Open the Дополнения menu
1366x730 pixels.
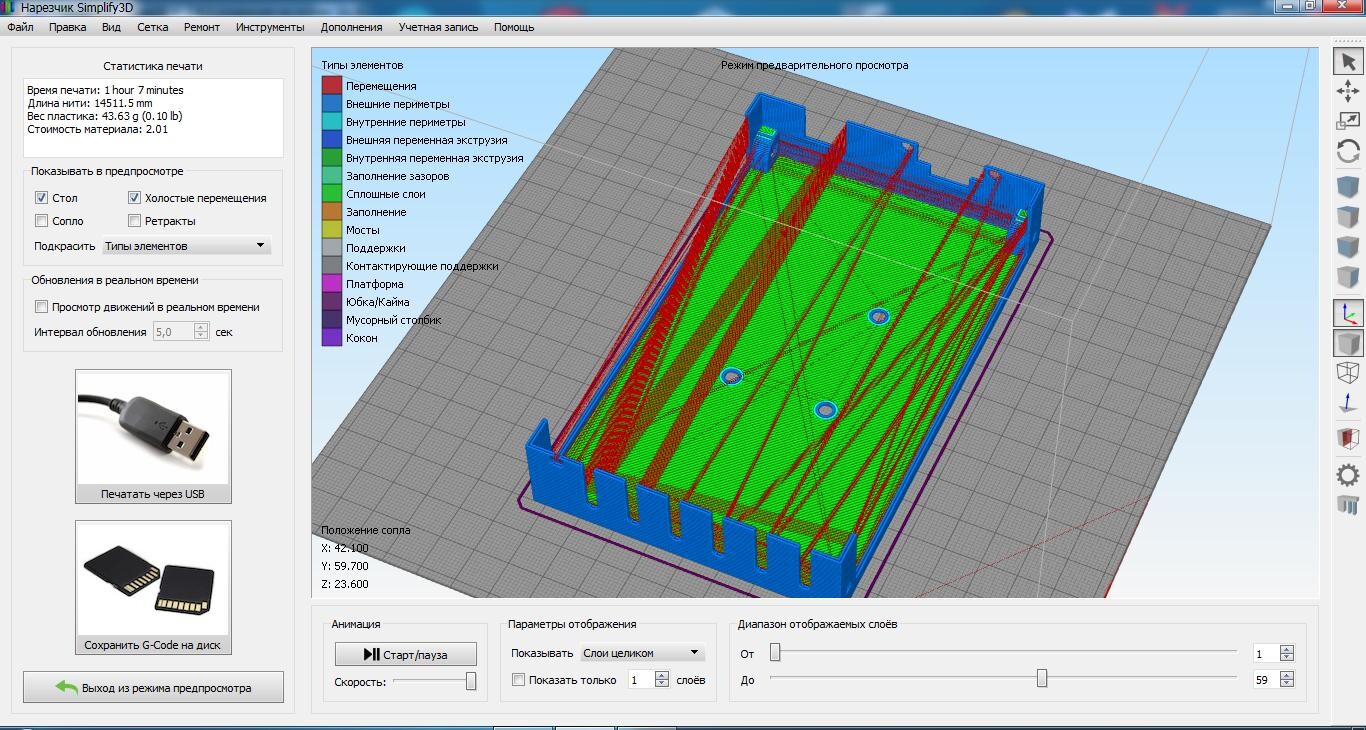point(351,27)
